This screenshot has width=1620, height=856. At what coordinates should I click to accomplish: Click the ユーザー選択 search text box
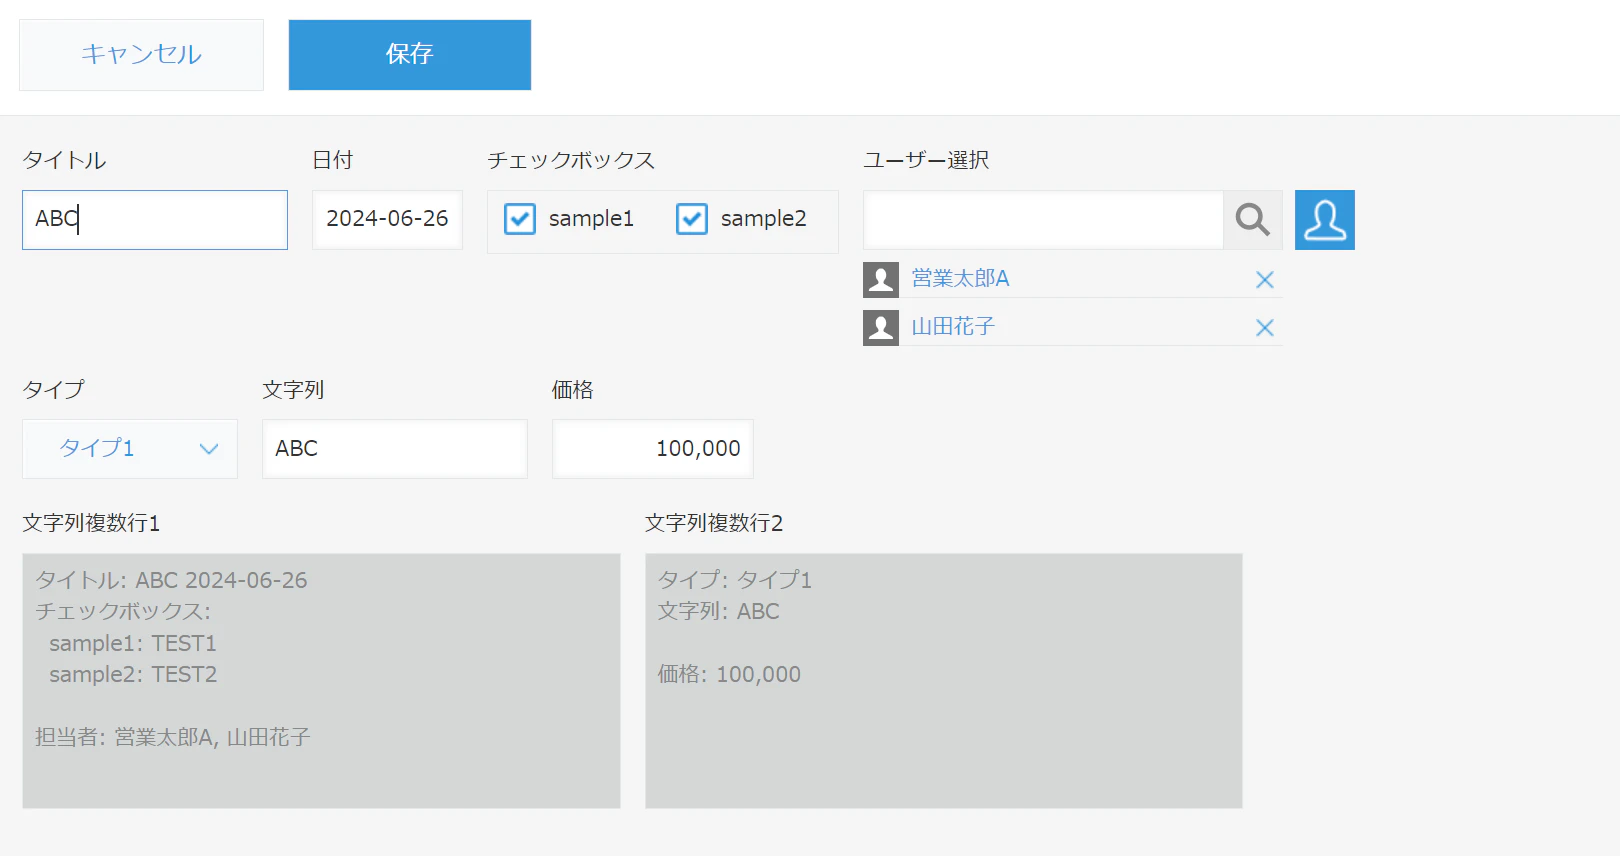[1043, 220]
